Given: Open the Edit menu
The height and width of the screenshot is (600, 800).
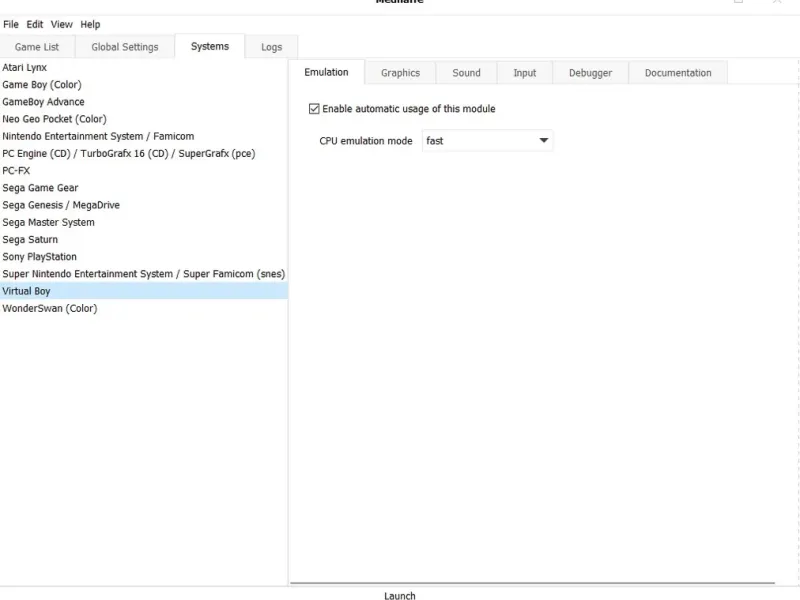Looking at the screenshot, I should pyautogui.click(x=35, y=24).
